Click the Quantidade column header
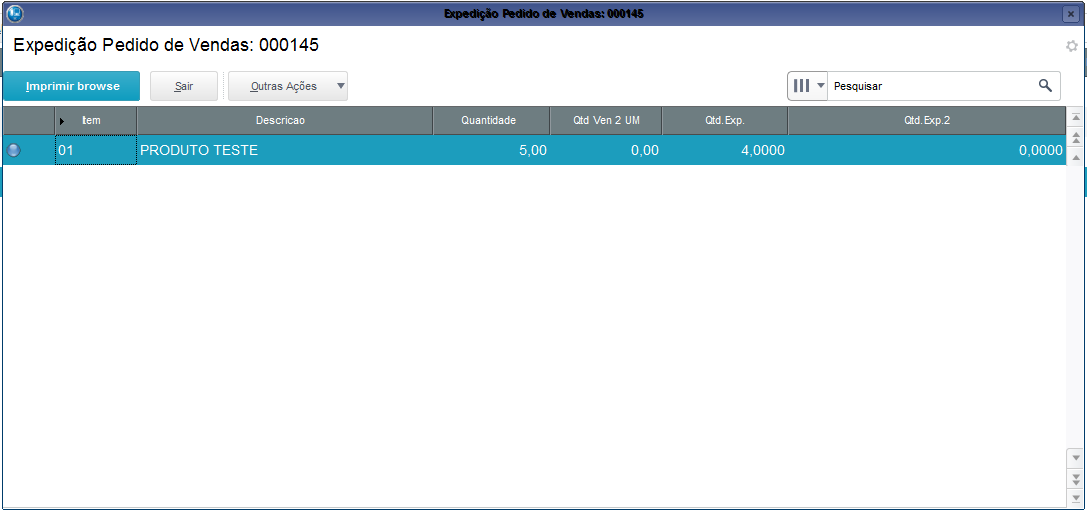This screenshot has height=513, width=1087. (x=489, y=121)
